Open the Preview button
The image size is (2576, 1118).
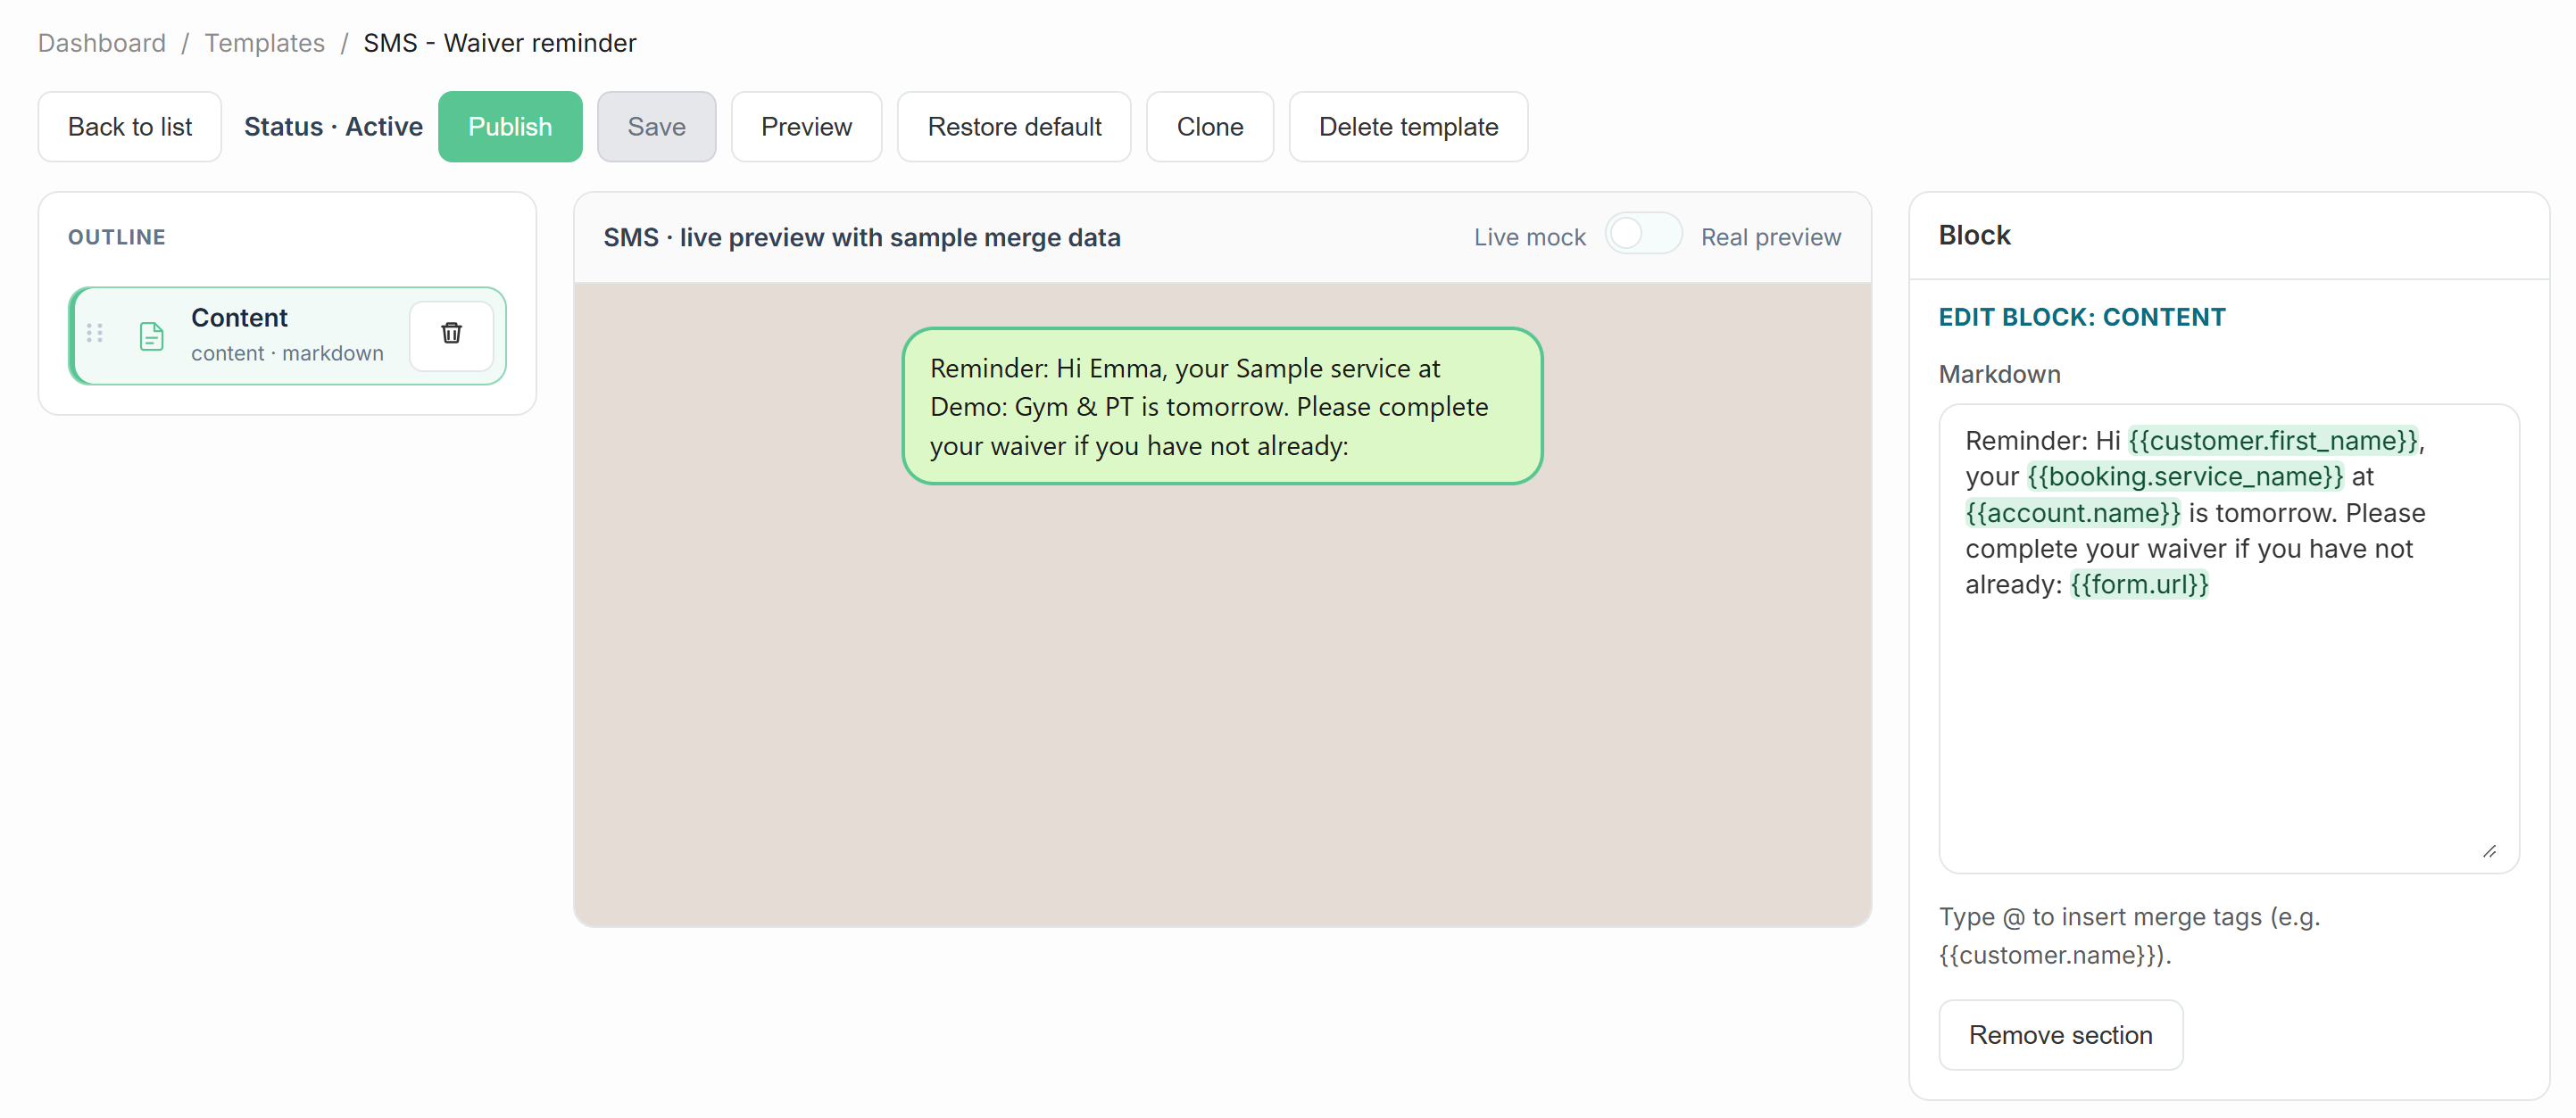pyautogui.click(x=806, y=127)
